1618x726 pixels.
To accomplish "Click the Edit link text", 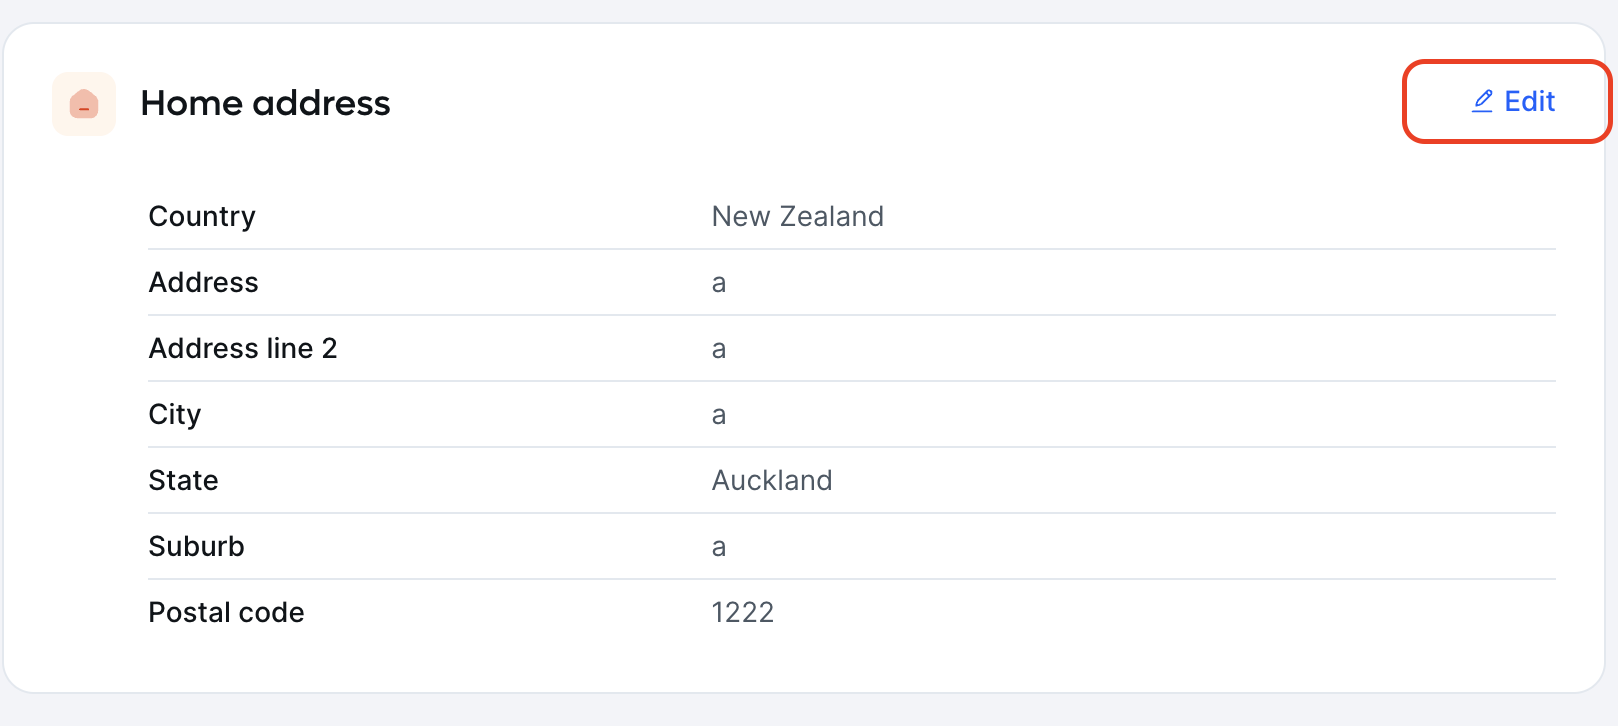I will (1530, 101).
